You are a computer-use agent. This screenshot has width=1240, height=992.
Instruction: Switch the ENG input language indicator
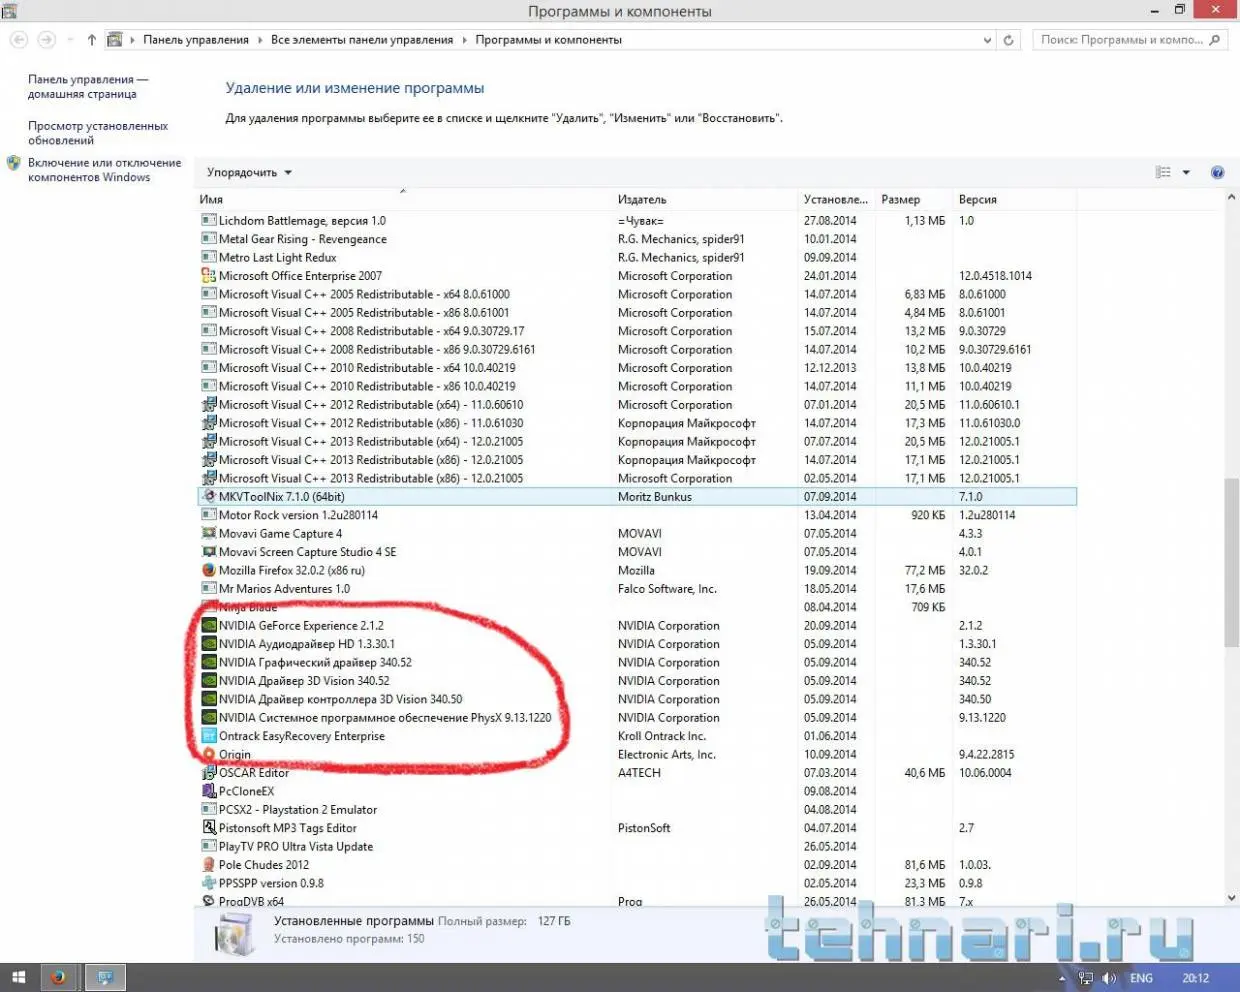[1141, 978]
